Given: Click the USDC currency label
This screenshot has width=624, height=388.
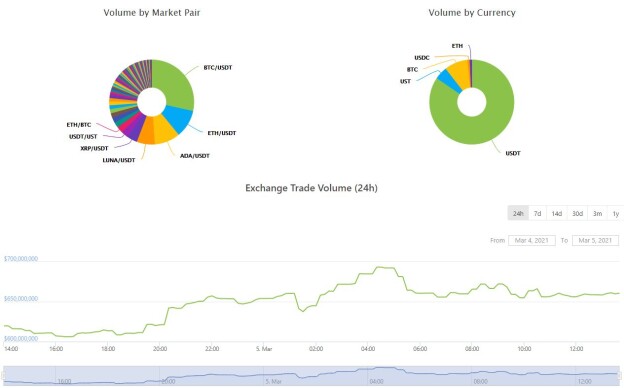Looking at the screenshot, I should 422,58.
